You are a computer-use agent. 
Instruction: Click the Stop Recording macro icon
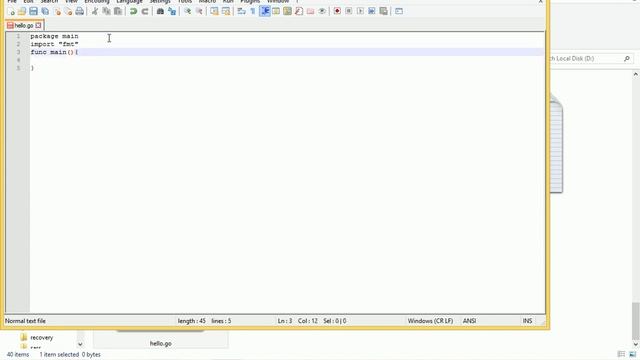349,11
